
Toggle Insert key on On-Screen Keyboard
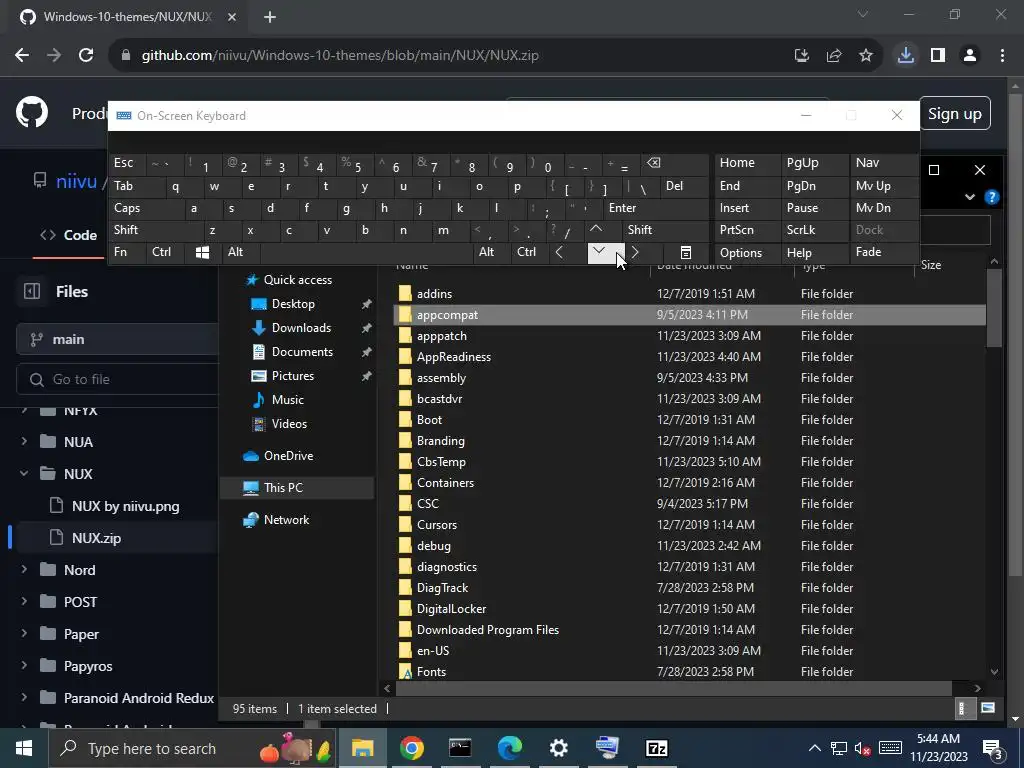pyautogui.click(x=747, y=208)
